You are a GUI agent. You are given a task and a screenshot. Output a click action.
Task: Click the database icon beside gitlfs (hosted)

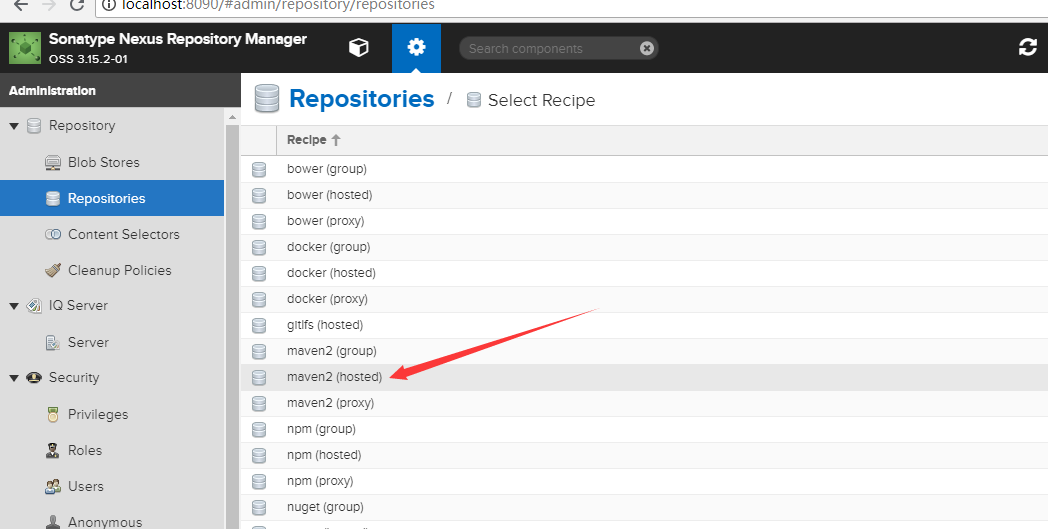(x=259, y=325)
